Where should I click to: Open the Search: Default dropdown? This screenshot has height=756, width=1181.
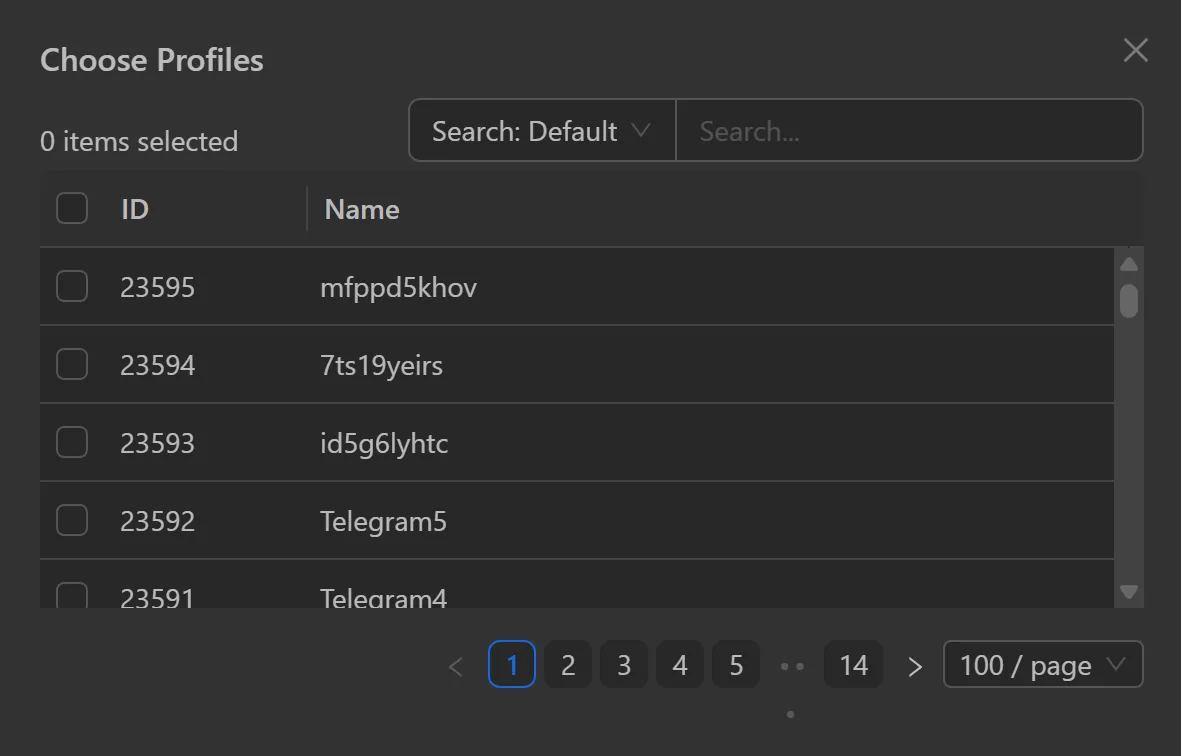coord(540,130)
